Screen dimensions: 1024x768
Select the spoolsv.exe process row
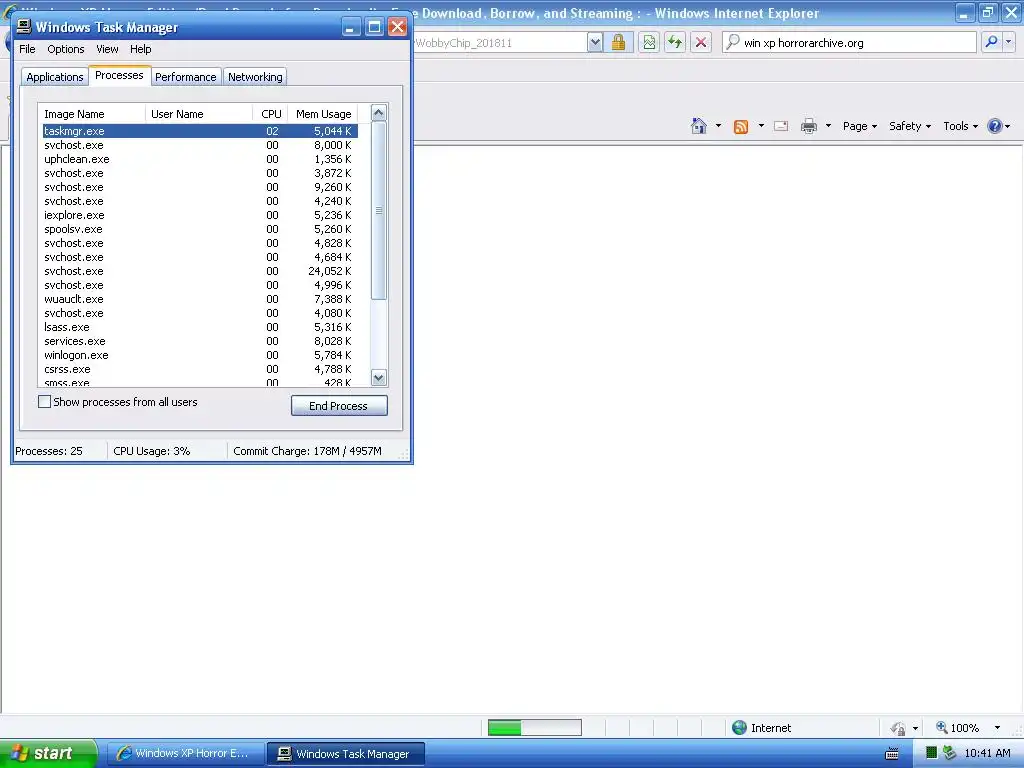[x=200, y=229]
